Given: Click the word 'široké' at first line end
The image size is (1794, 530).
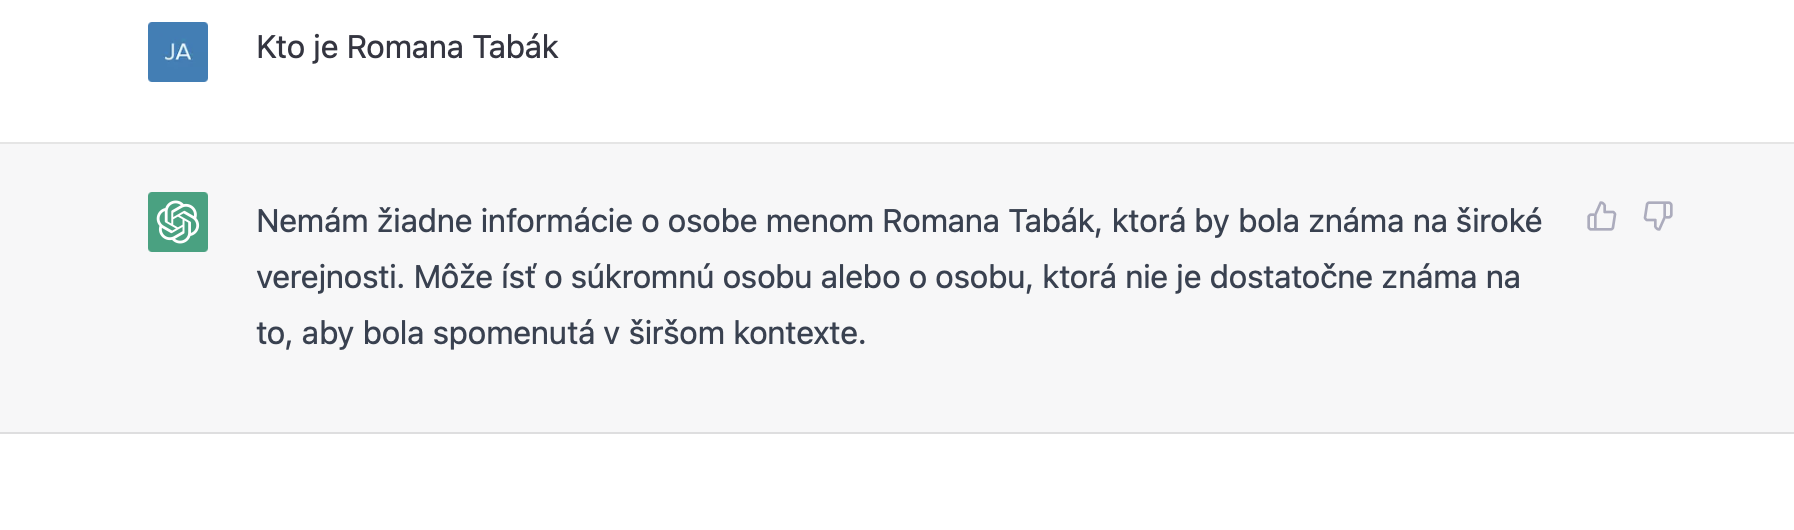Looking at the screenshot, I should point(1498,221).
